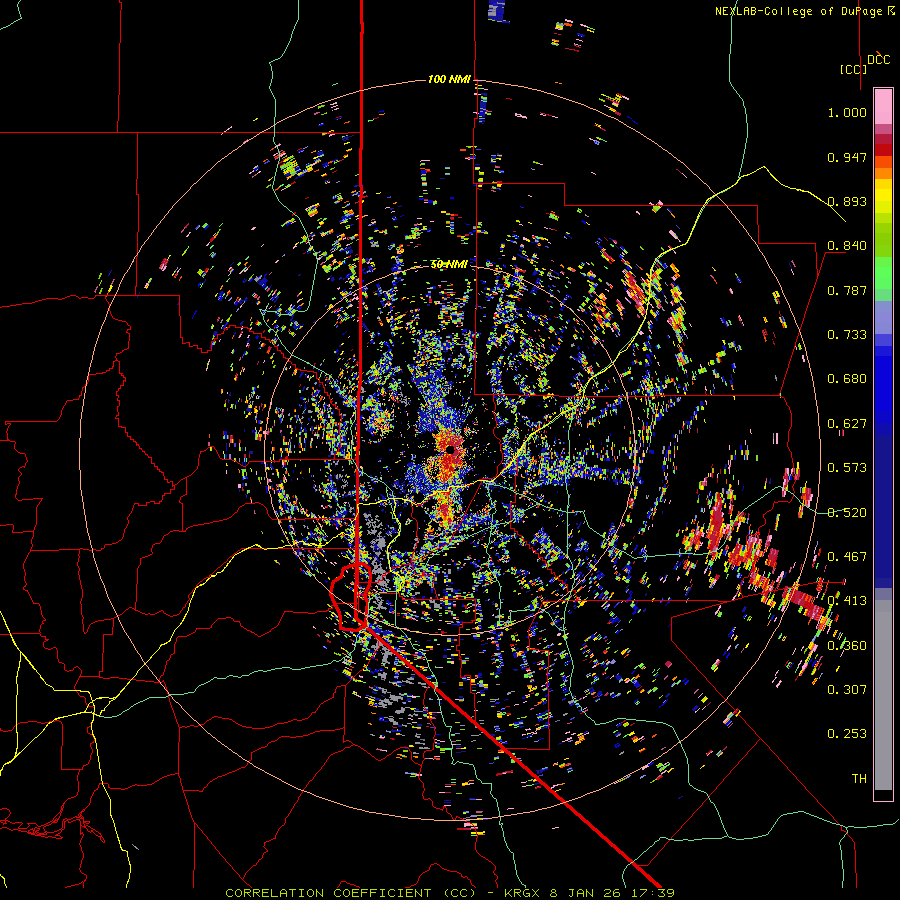Select the 0.307 scale value

point(847,690)
